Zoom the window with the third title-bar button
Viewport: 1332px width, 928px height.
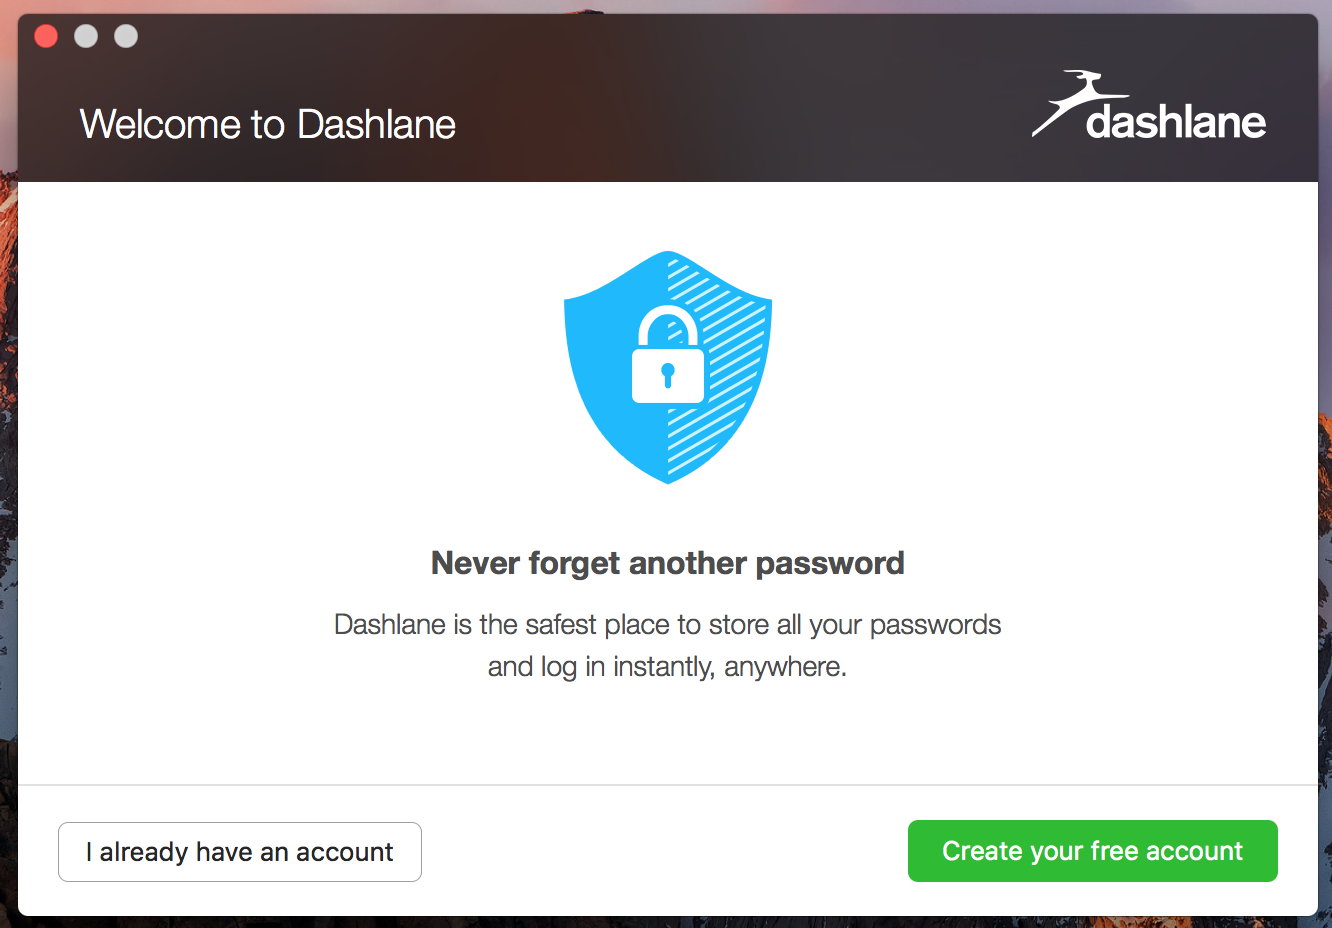point(126,37)
